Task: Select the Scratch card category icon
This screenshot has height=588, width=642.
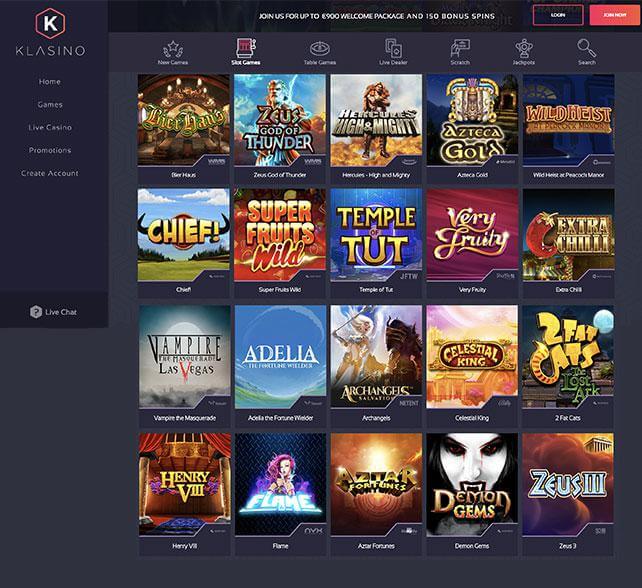Action: click(x=460, y=48)
